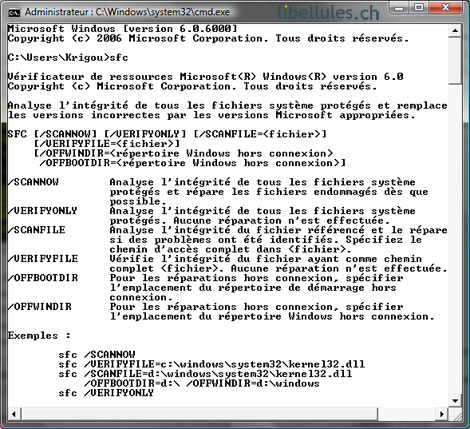Click the 'Exemples :' heading text
This screenshot has width=470, height=429.
click(x=39, y=336)
